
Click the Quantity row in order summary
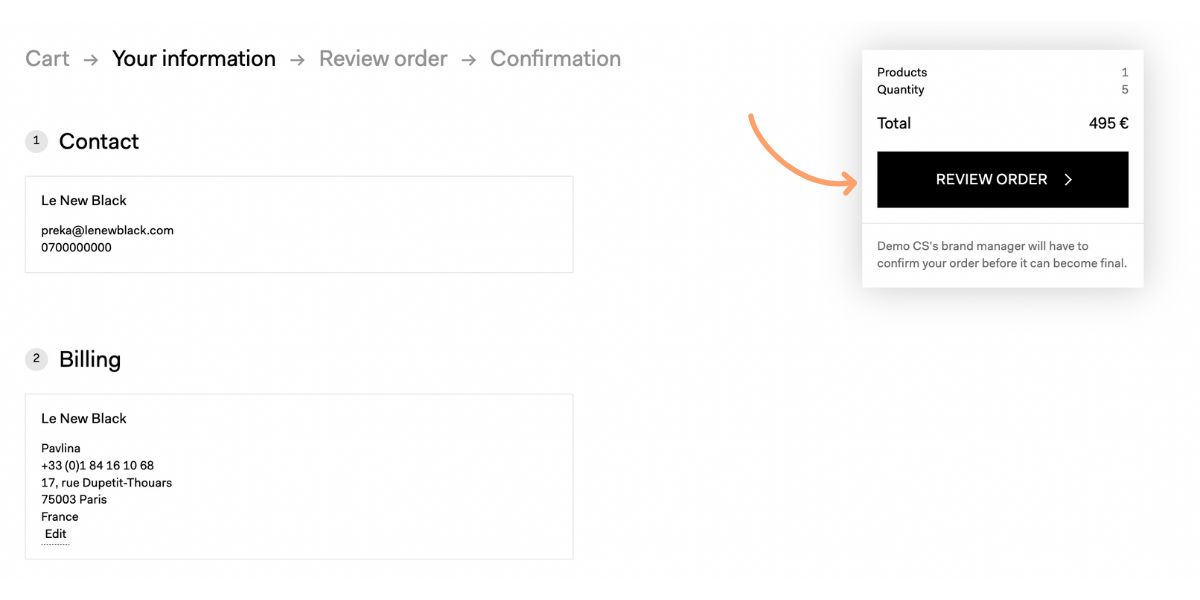pos(1003,90)
